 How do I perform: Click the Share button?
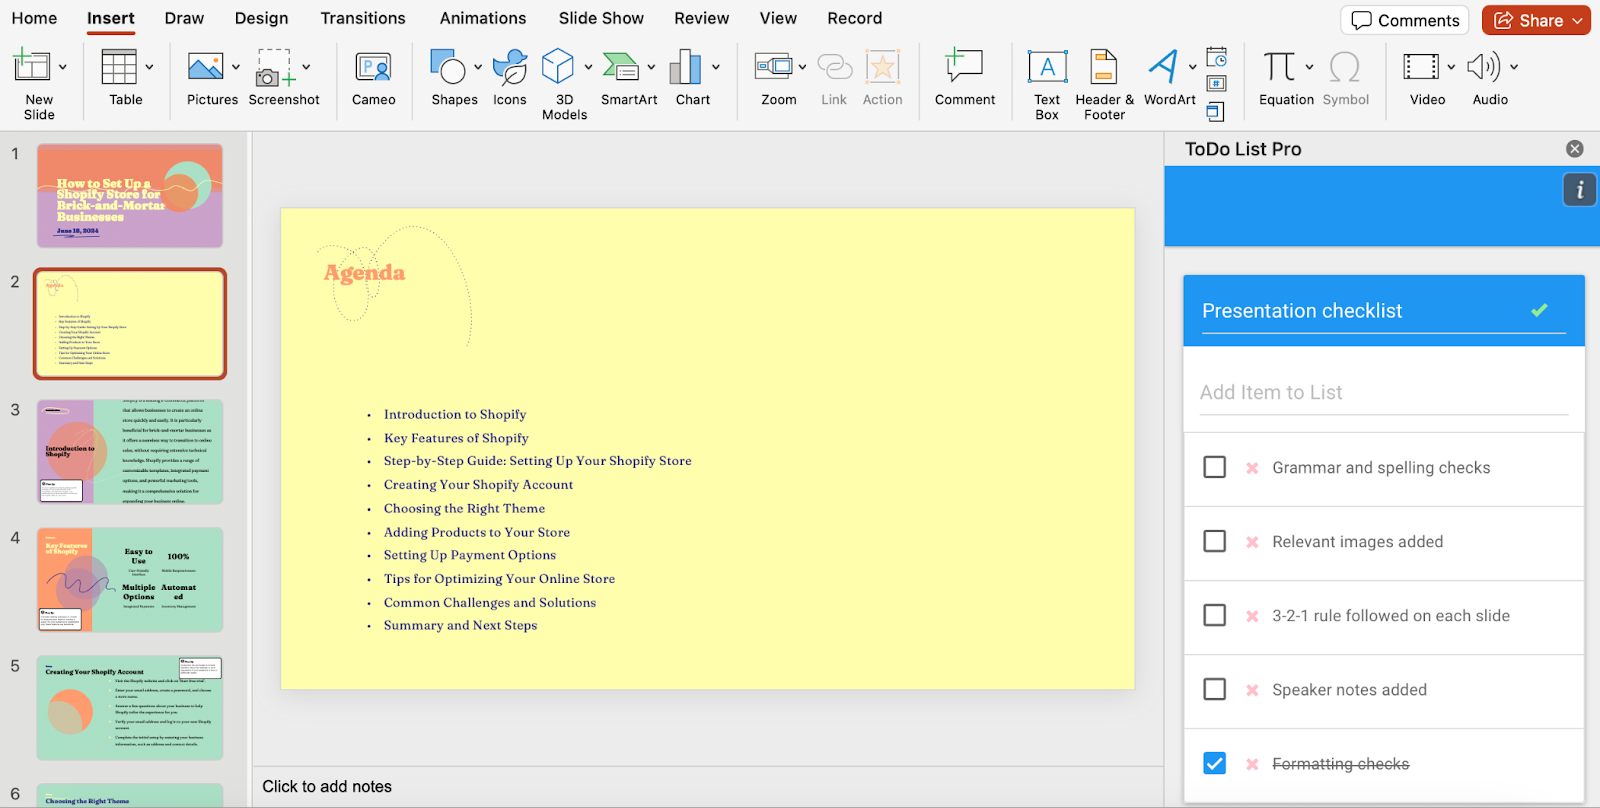[1536, 20]
